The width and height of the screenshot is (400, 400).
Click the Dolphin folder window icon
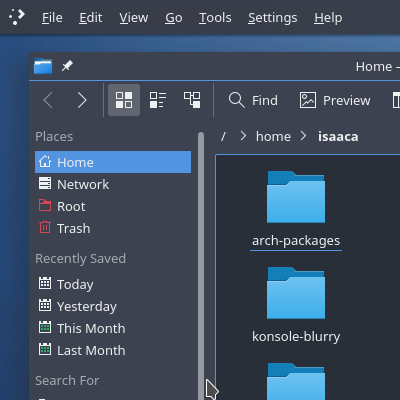click(x=43, y=66)
